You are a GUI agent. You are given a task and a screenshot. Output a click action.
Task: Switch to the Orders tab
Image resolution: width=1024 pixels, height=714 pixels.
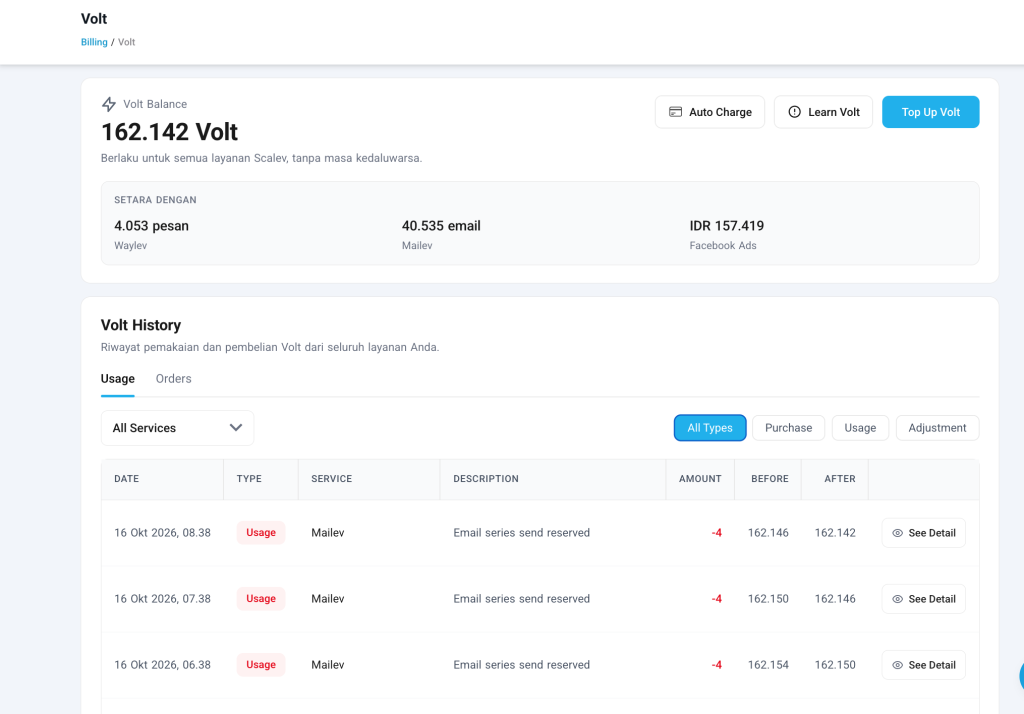pos(174,379)
